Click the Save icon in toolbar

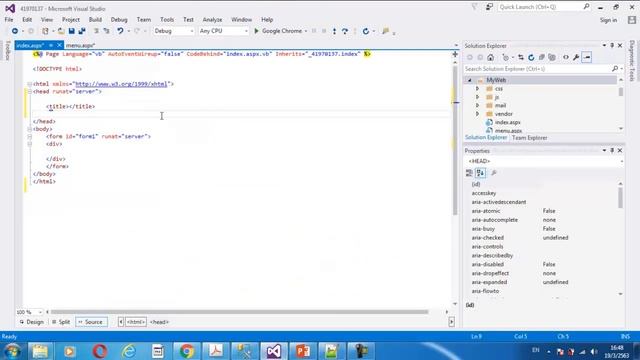(71, 31)
